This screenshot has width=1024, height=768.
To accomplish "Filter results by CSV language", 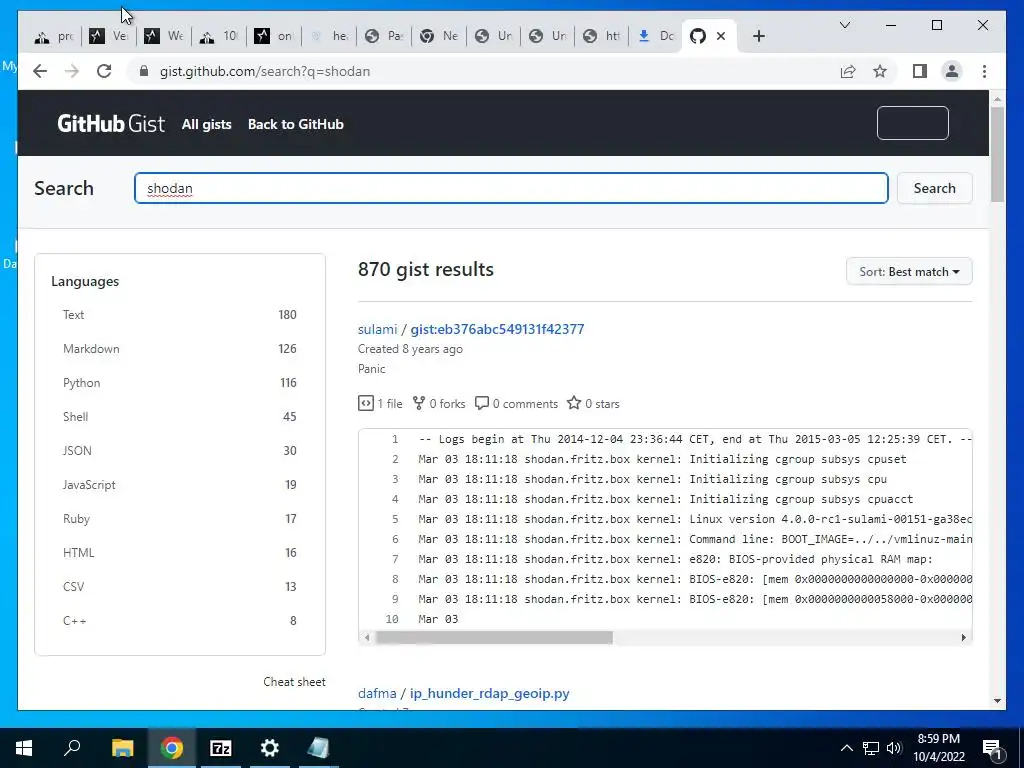I will coord(180,586).
